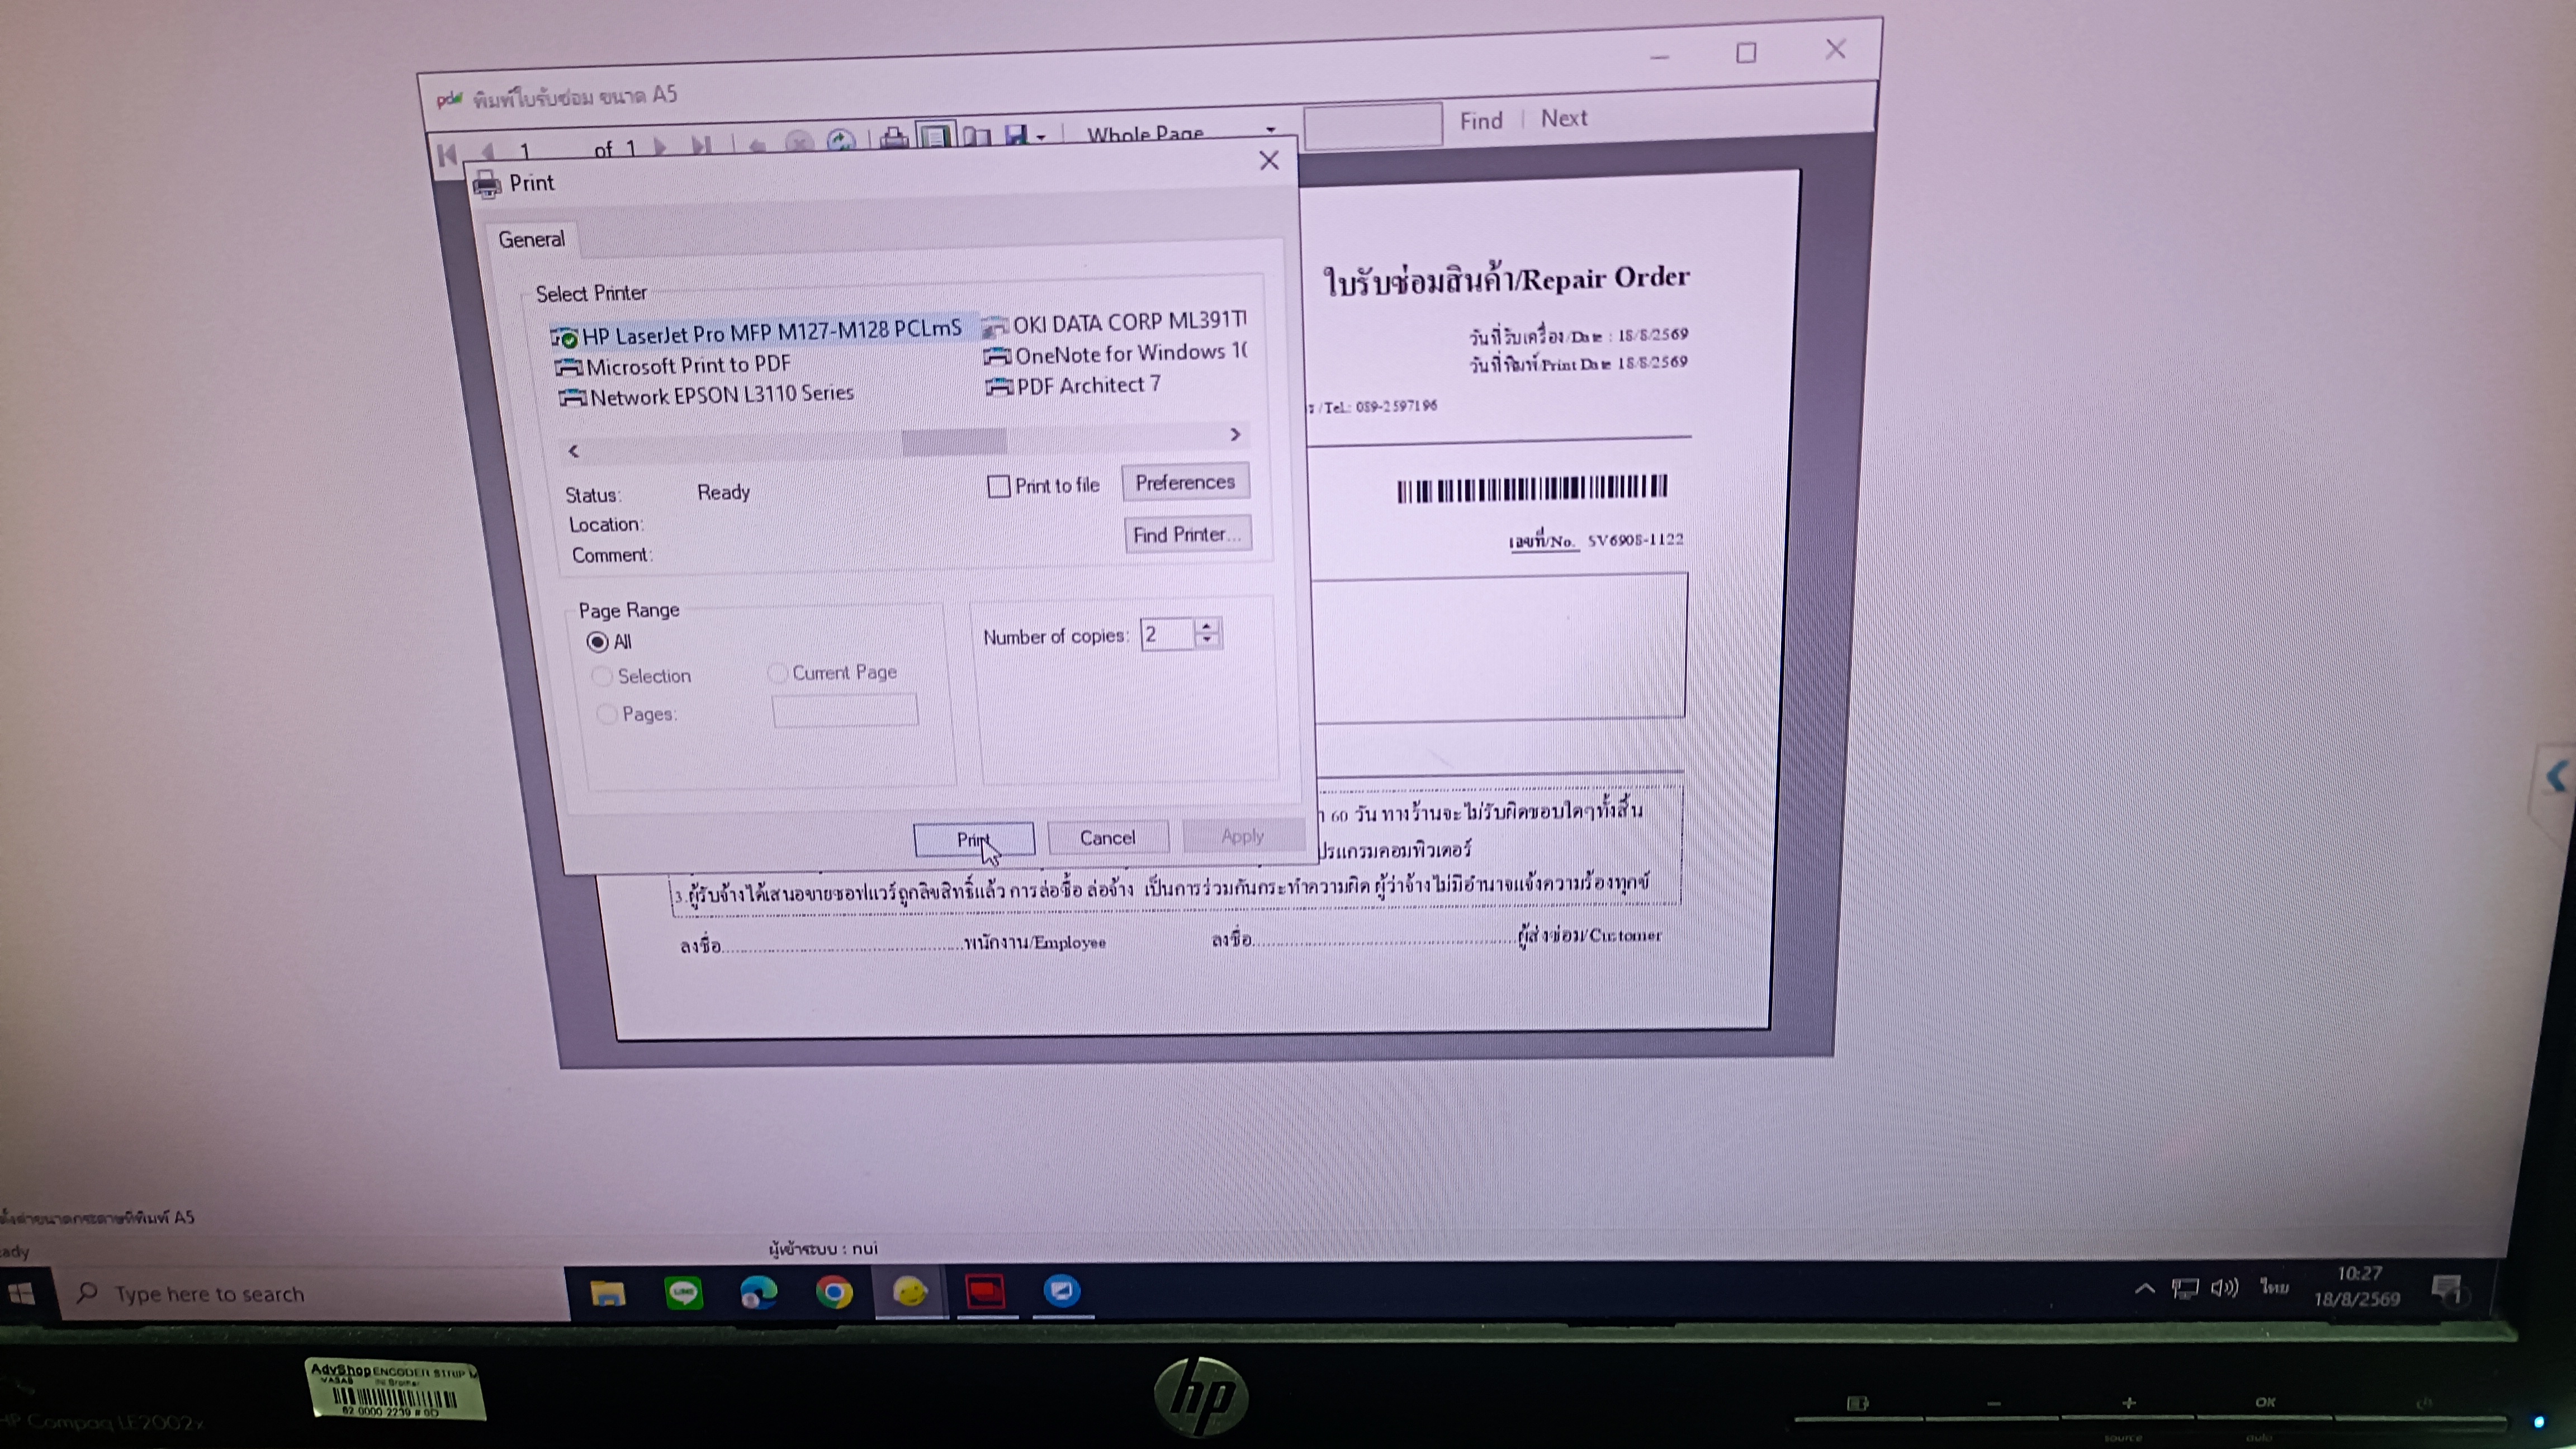Select the OKI DATA CORP ML391T printer
This screenshot has width=2576, height=1449.
1114,323
